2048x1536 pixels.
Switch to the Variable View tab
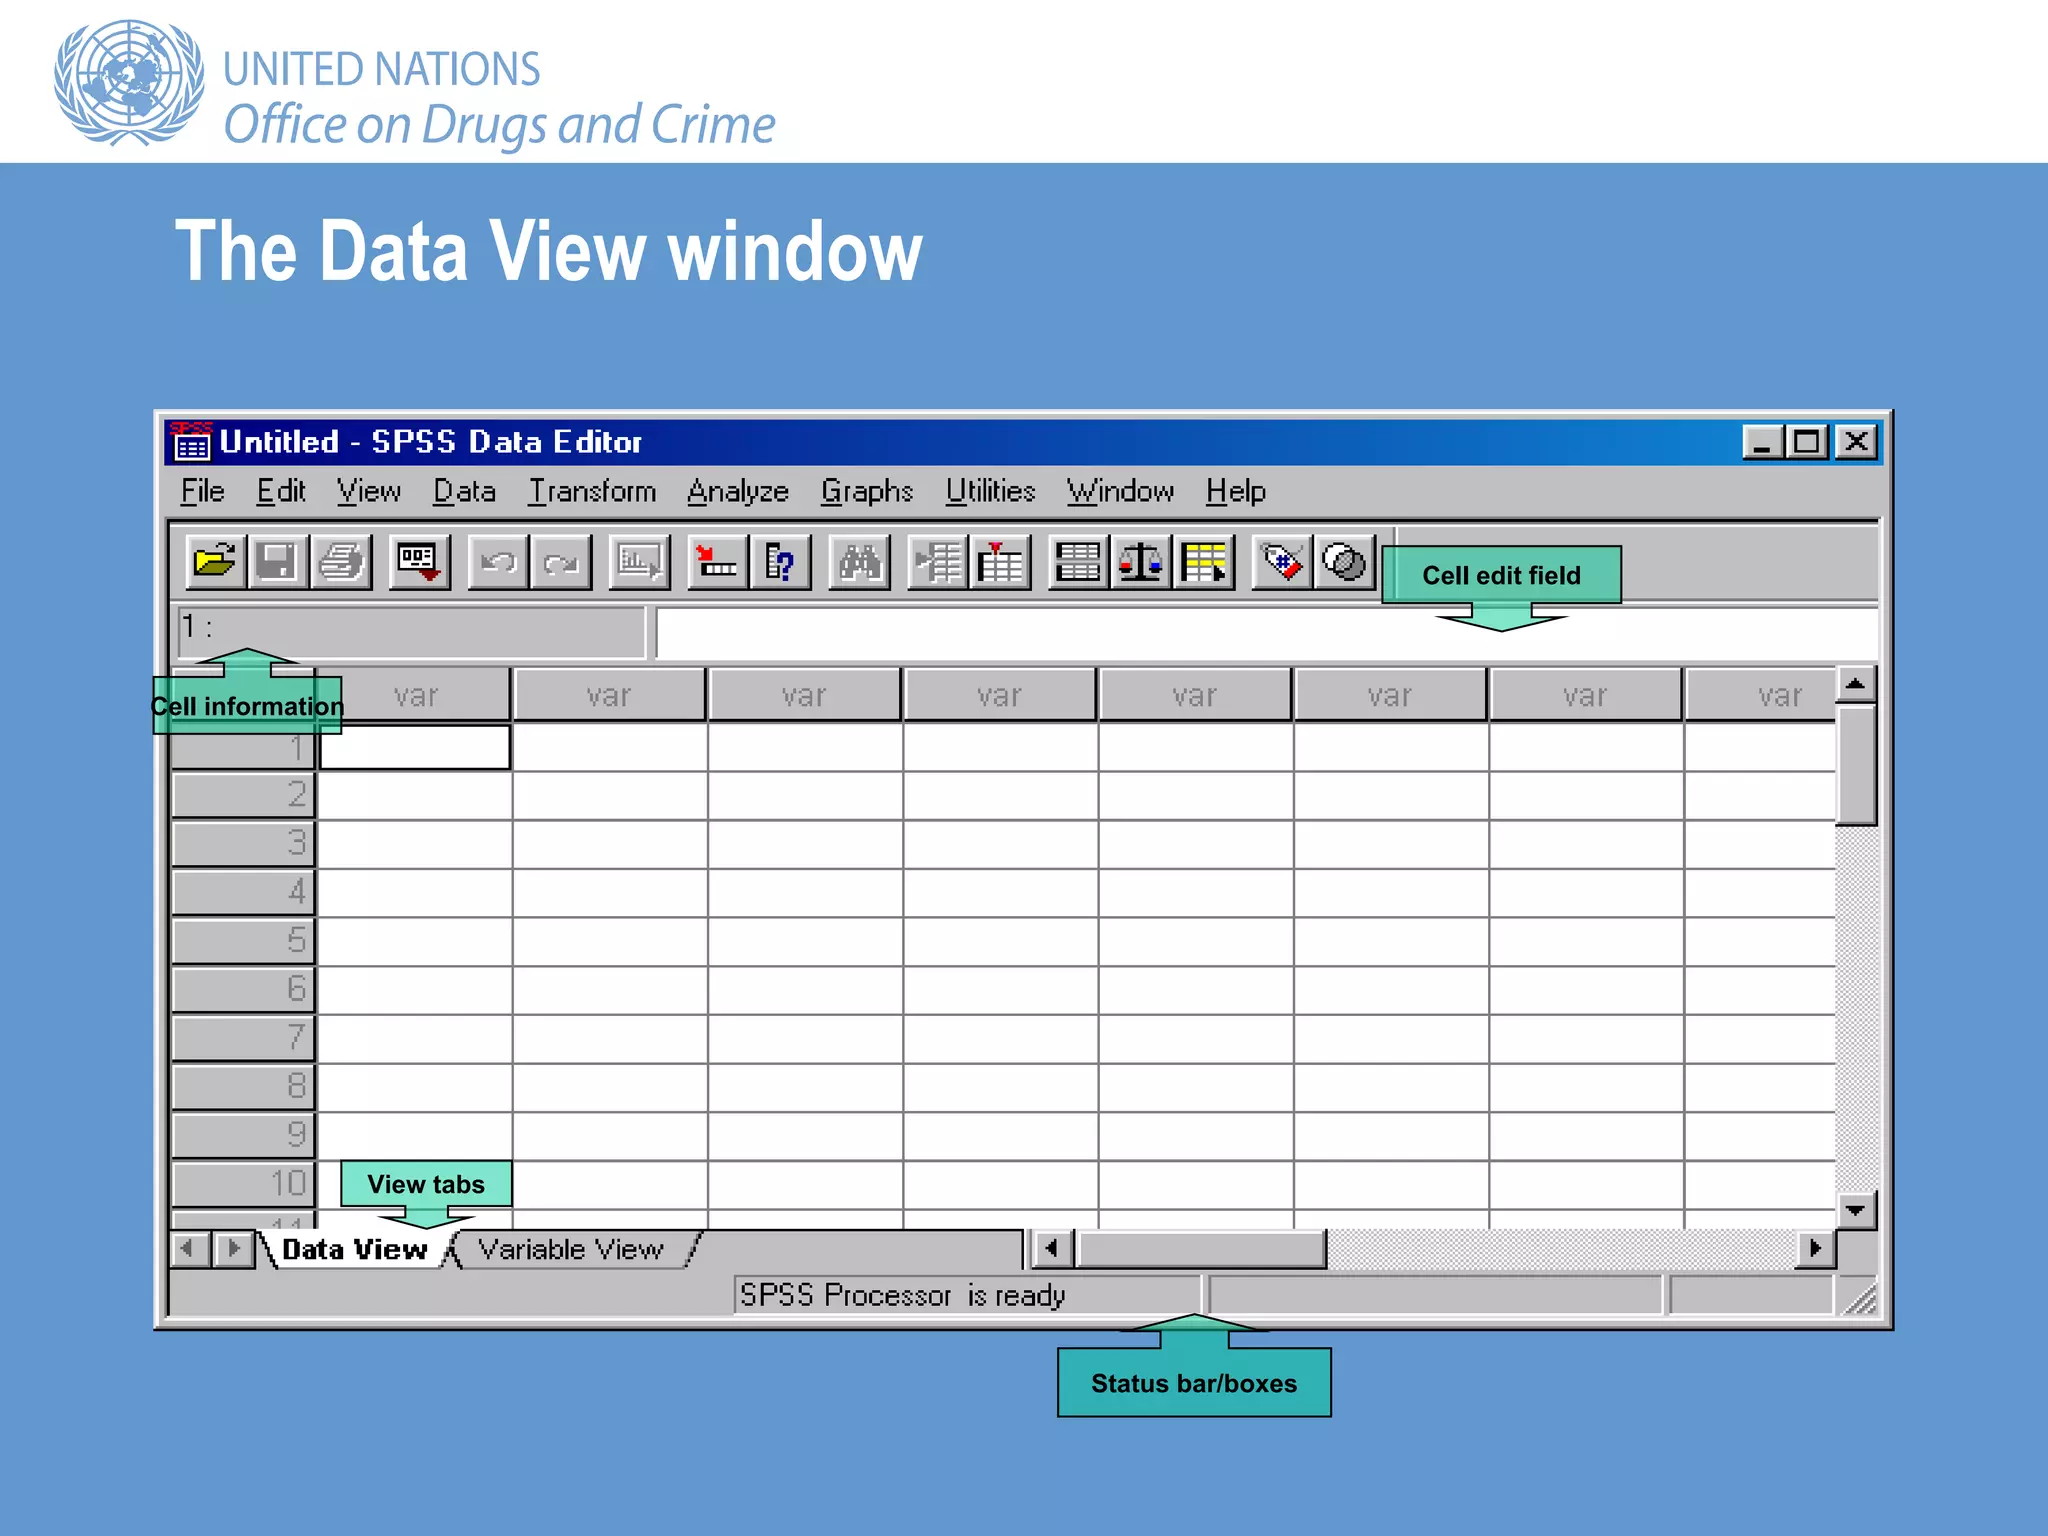click(571, 1249)
